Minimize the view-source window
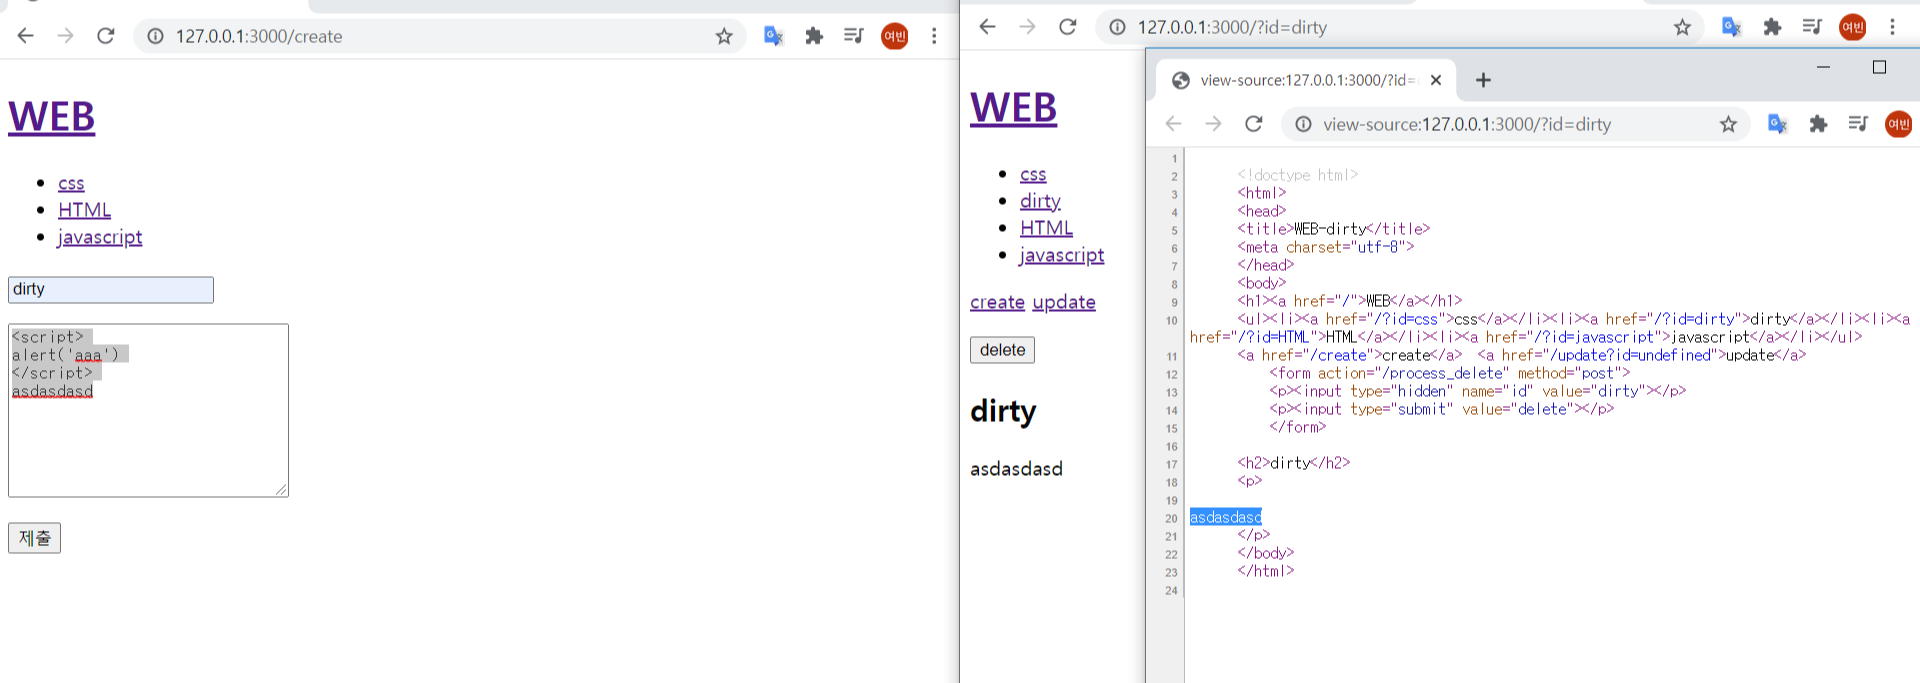Image resolution: width=1920 pixels, height=683 pixels. click(1823, 67)
